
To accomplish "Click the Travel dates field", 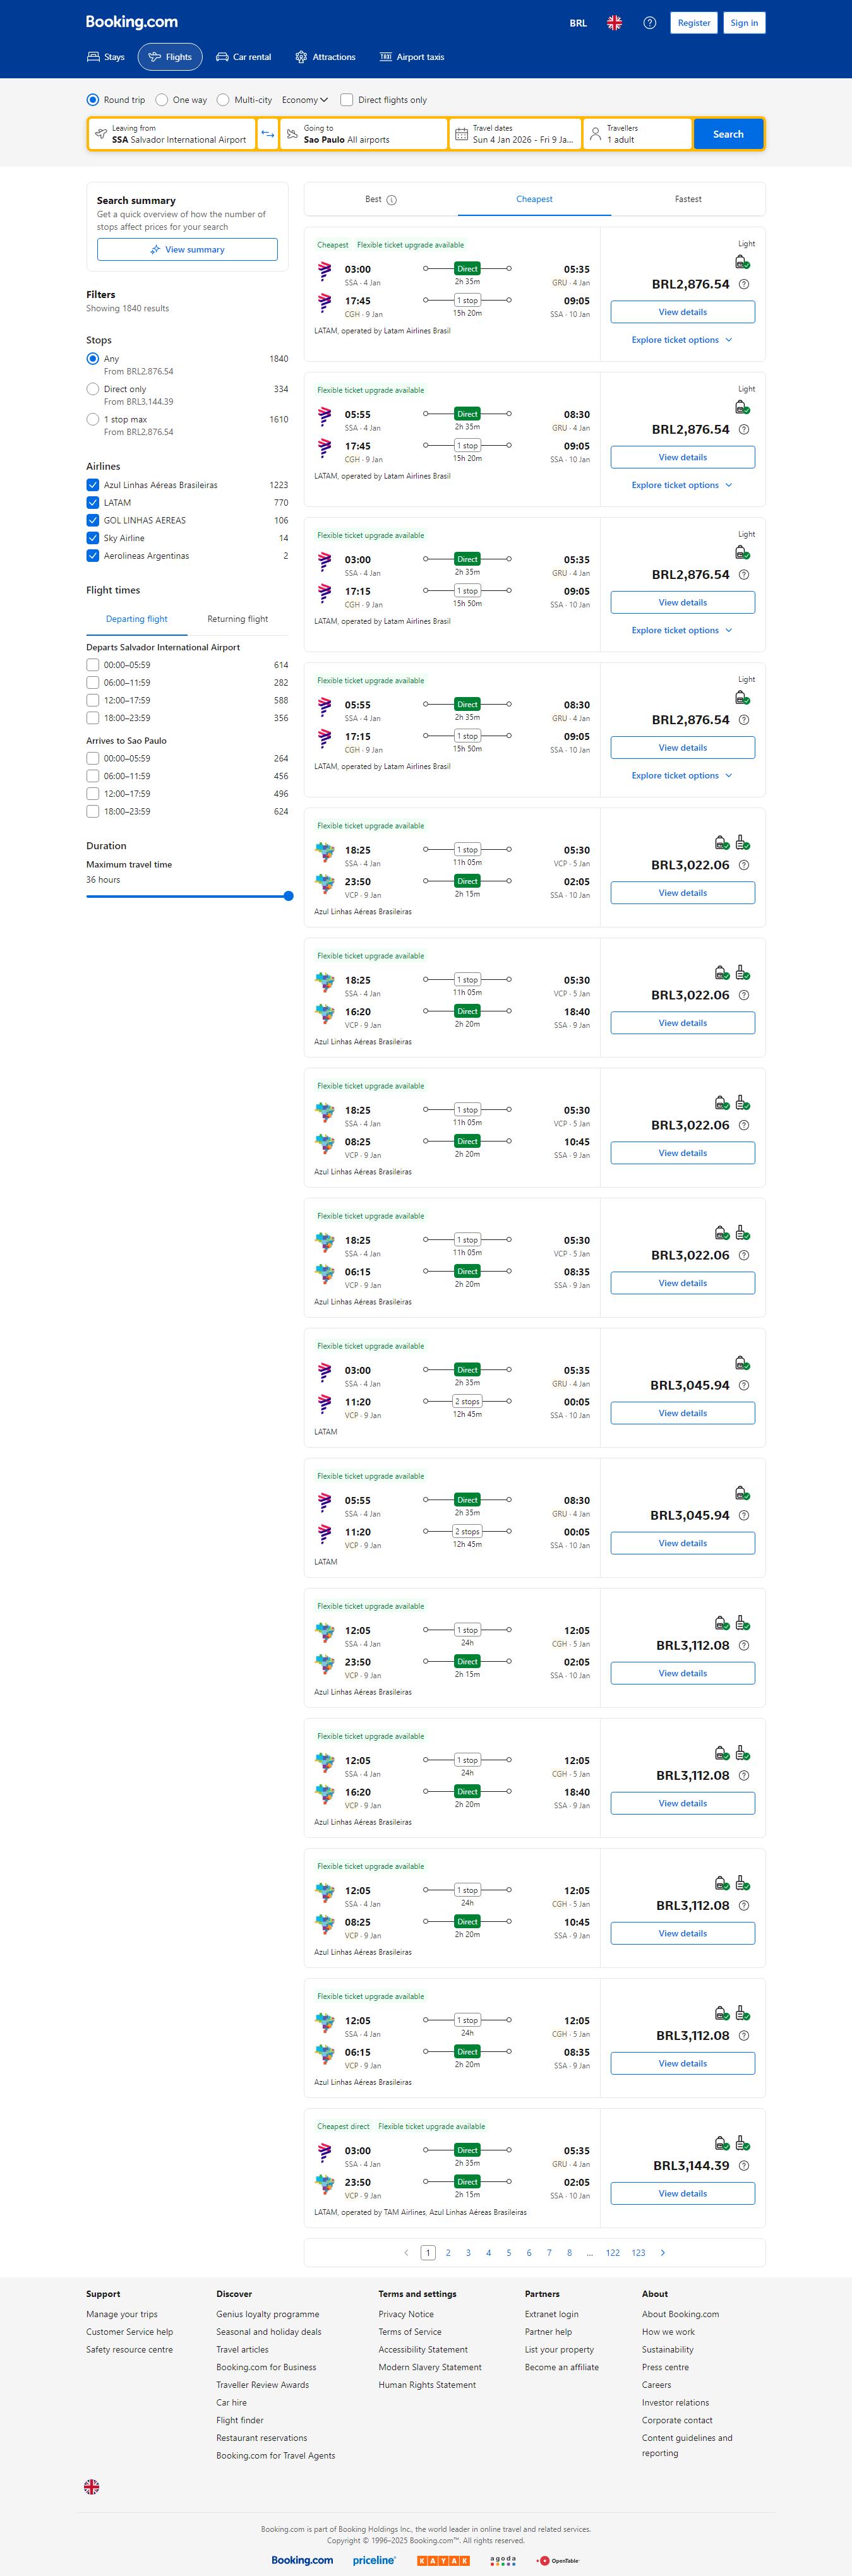I will pyautogui.click(x=514, y=134).
